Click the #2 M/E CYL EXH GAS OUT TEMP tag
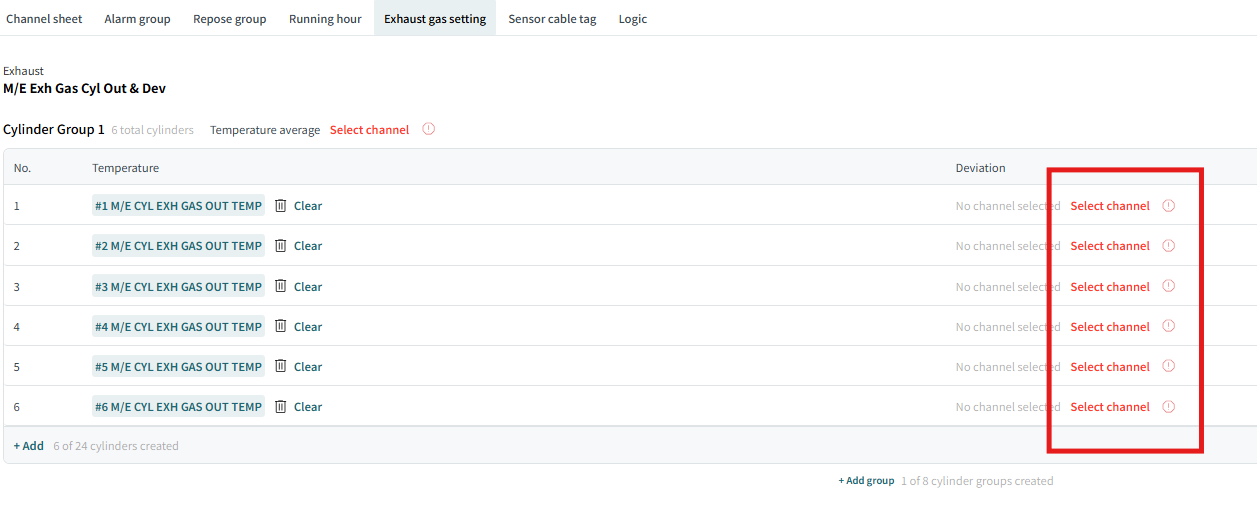Viewport: 1257px width, 527px height. [x=178, y=246]
